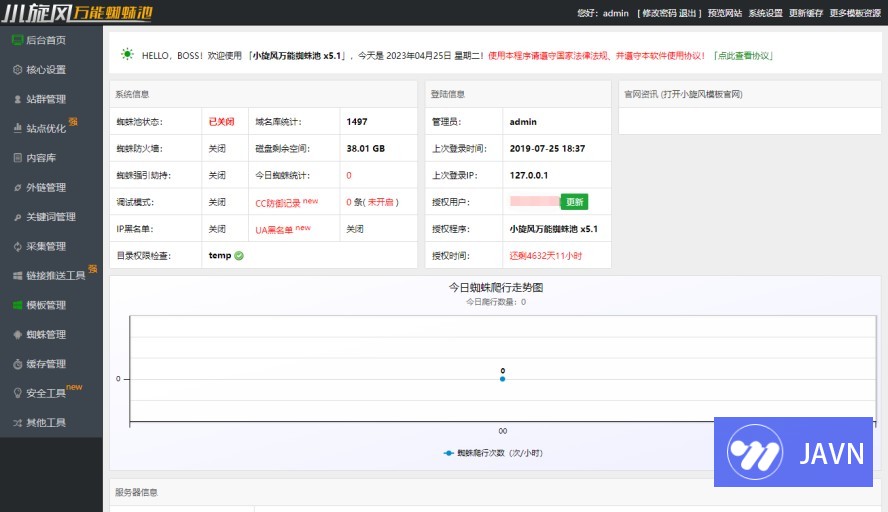Click the 关键词管理 key icon
Viewport: 888px width, 512px height.
tap(18, 217)
